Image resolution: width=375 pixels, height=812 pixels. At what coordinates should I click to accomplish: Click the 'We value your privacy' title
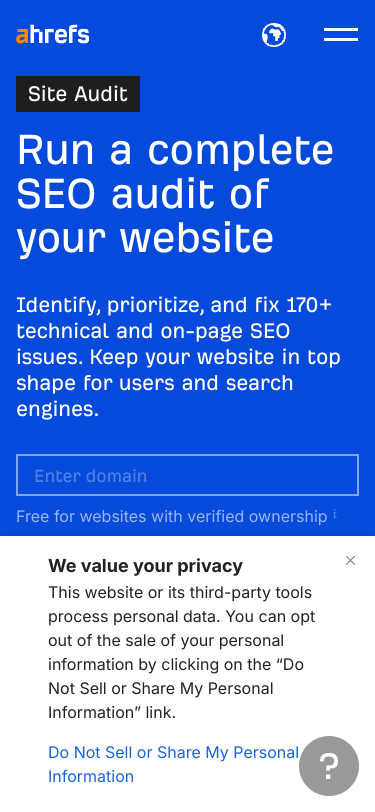tap(146, 566)
